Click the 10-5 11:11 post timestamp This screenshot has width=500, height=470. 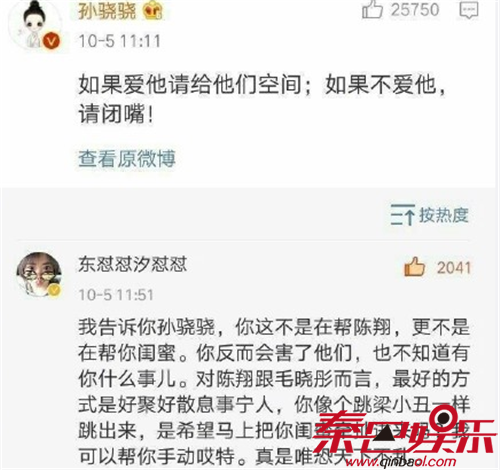pyautogui.click(x=119, y=41)
